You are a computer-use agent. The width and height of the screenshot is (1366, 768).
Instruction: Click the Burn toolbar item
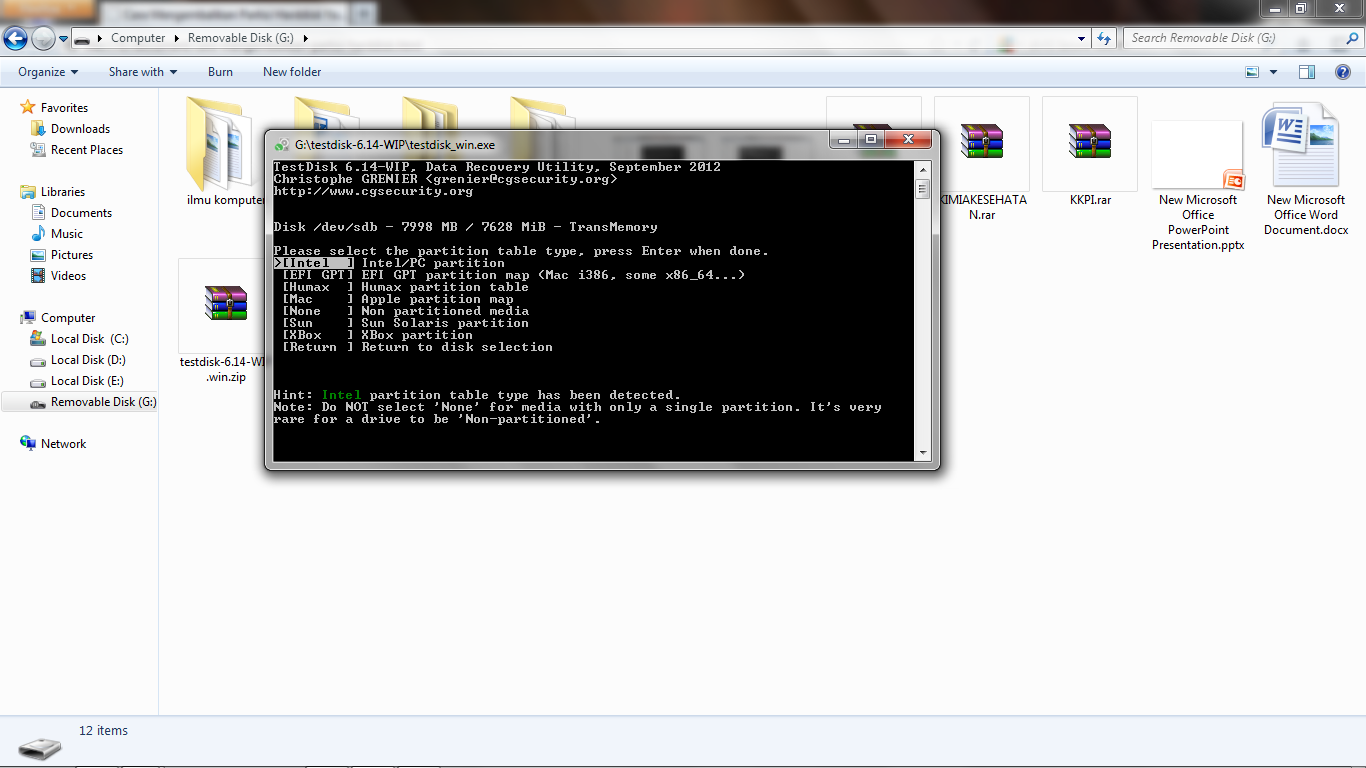coord(220,71)
